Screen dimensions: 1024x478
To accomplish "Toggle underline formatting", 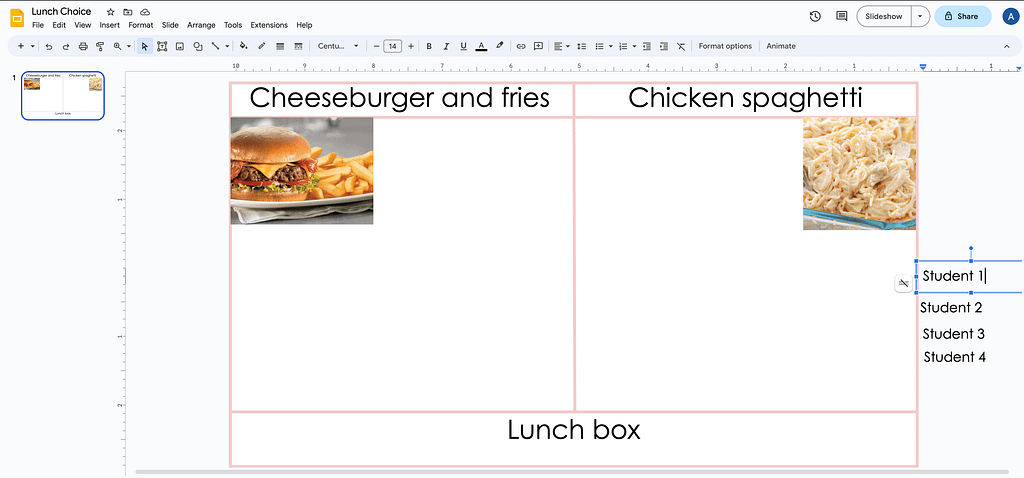I will click(x=463, y=46).
